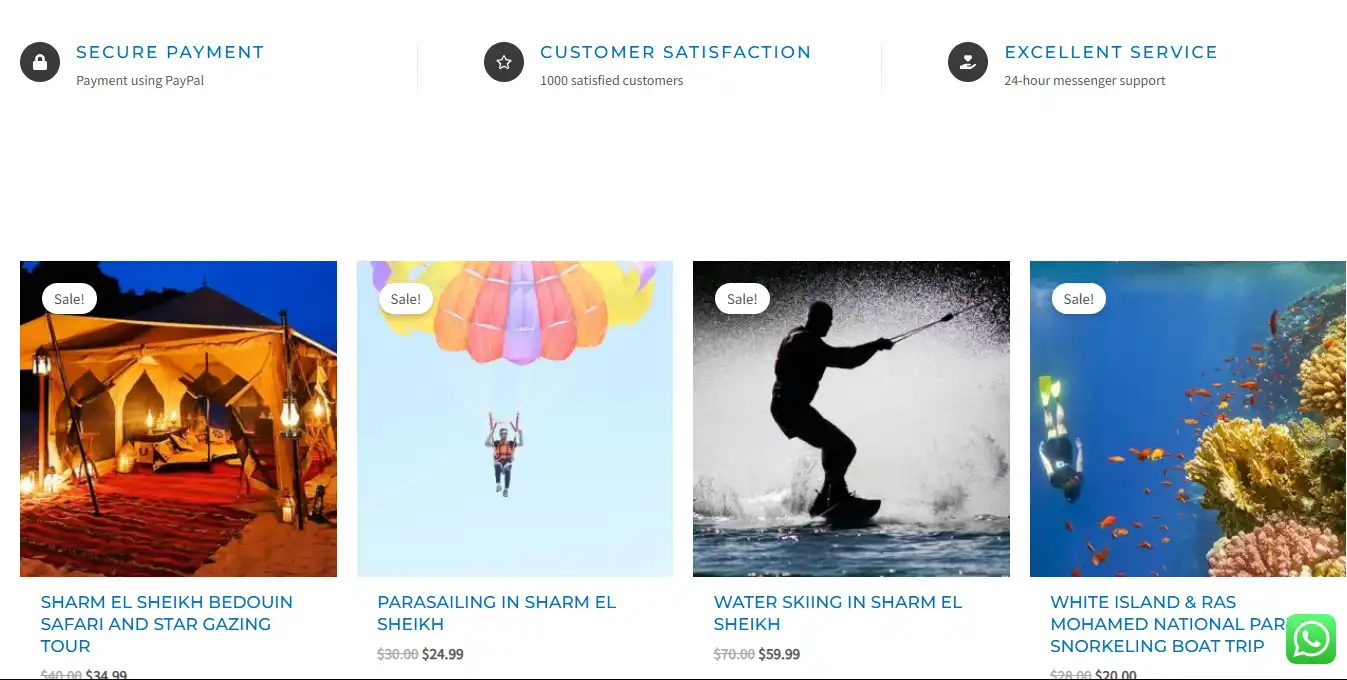1347x680 pixels.
Task: Click the hand-heart icon beside Excellent Service
Action: pyautogui.click(x=968, y=62)
